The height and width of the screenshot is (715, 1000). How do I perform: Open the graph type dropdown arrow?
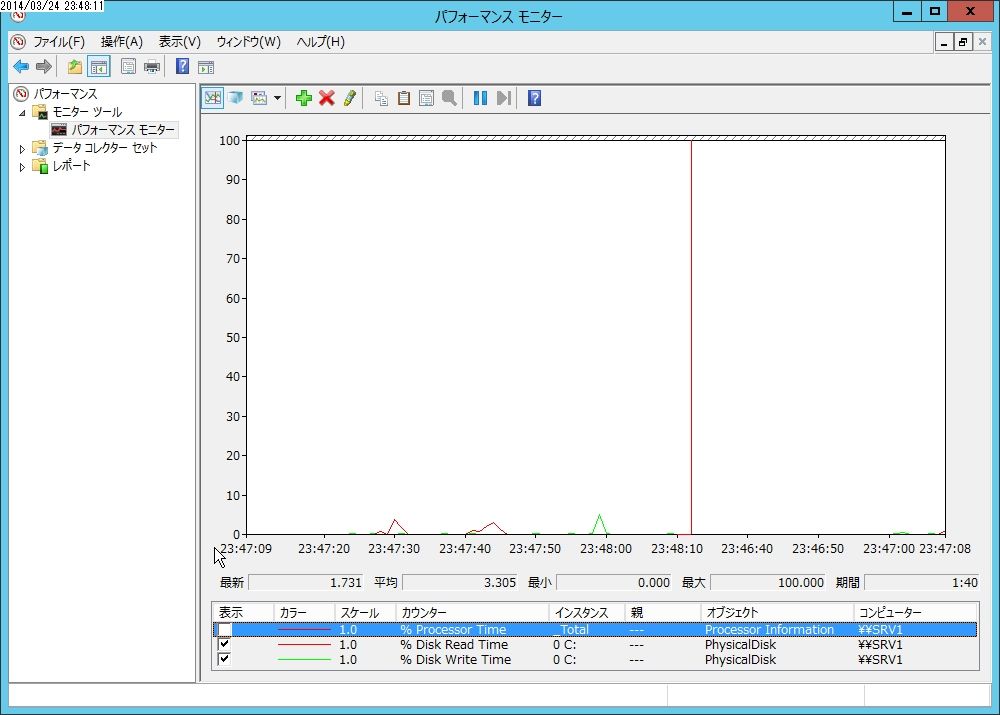click(277, 98)
